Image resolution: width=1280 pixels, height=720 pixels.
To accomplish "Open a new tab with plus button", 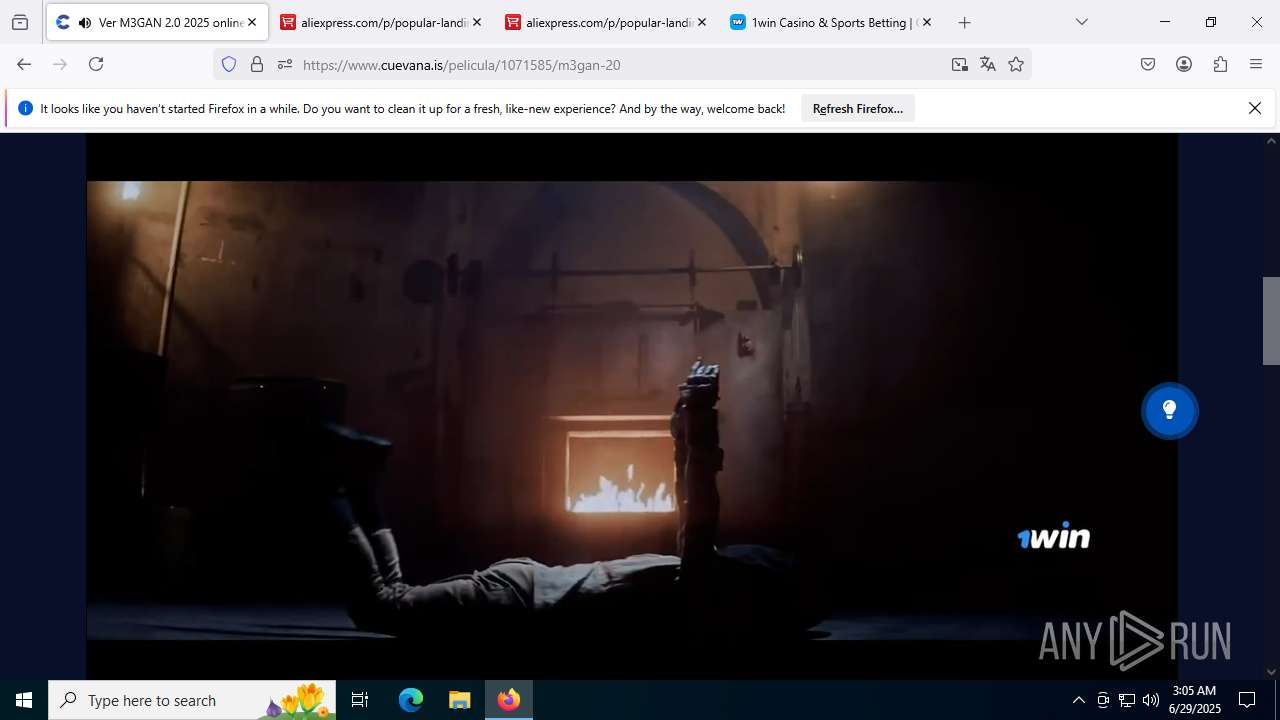I will click(964, 22).
